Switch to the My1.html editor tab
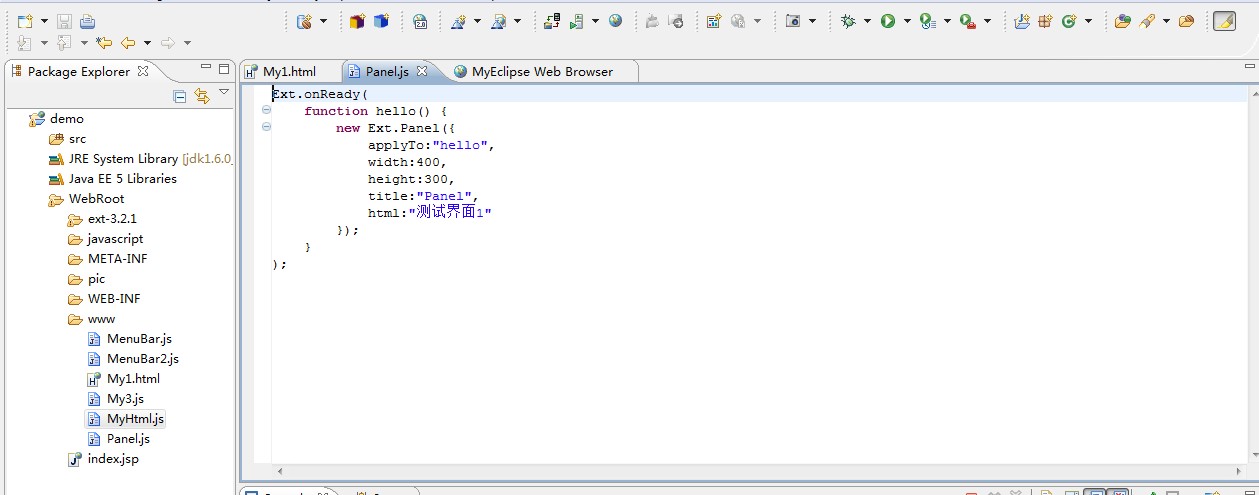Viewport: 1259px width, 495px height. click(x=289, y=72)
